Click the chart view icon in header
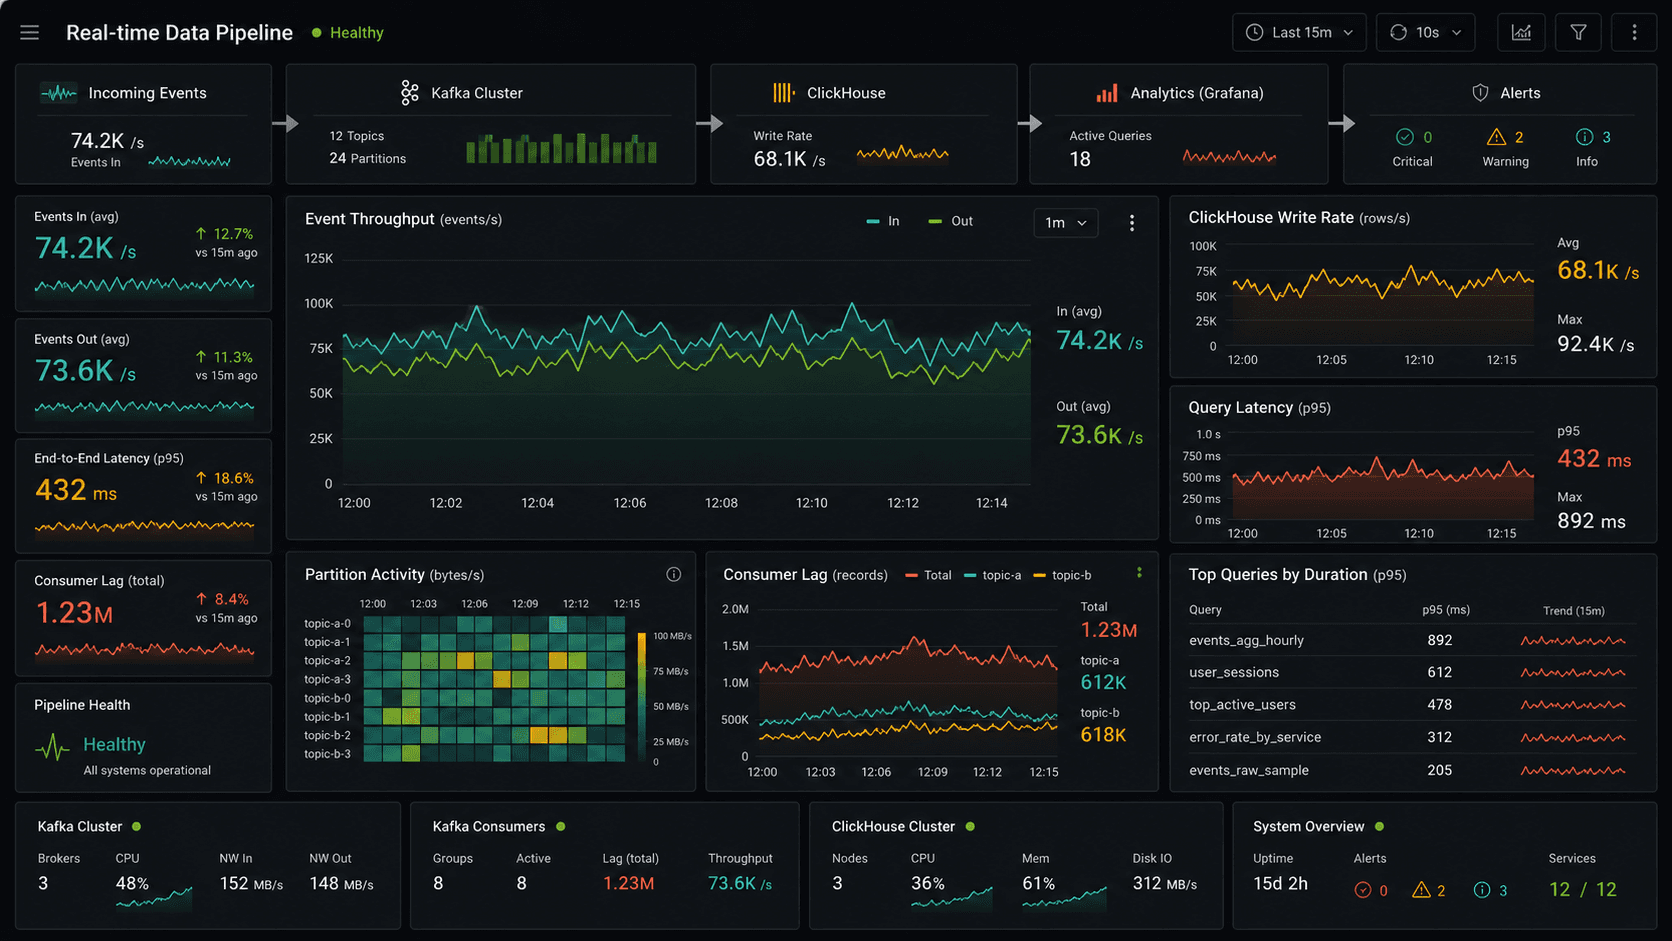The image size is (1672, 941). pyautogui.click(x=1521, y=33)
